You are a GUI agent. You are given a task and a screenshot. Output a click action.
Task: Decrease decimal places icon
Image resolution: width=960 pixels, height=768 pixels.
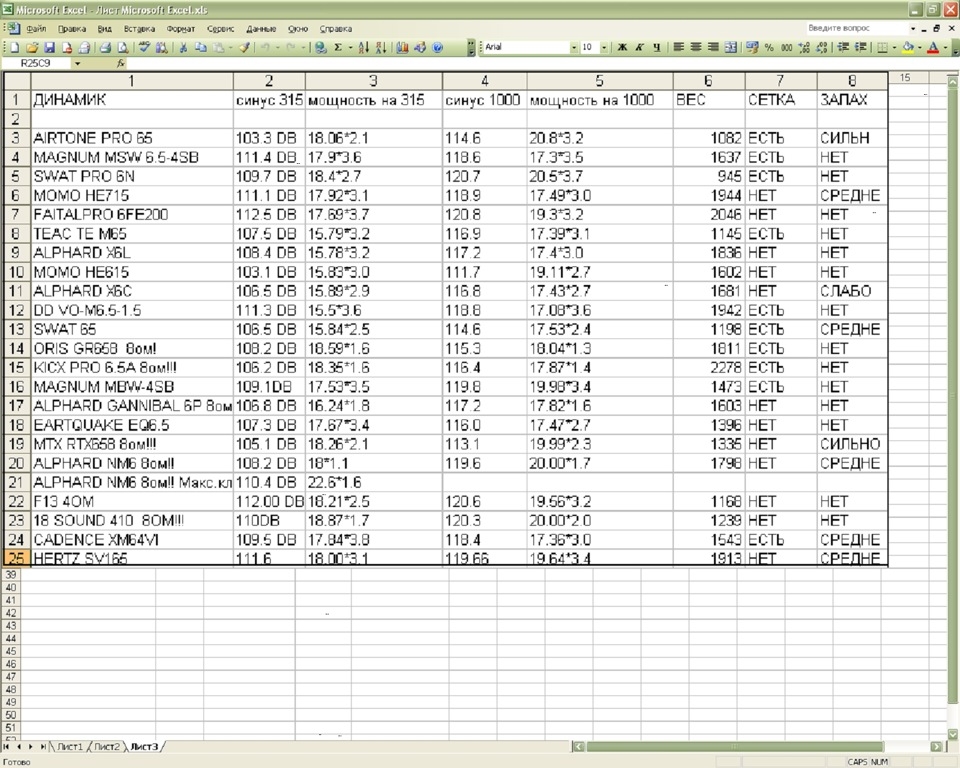coord(821,47)
